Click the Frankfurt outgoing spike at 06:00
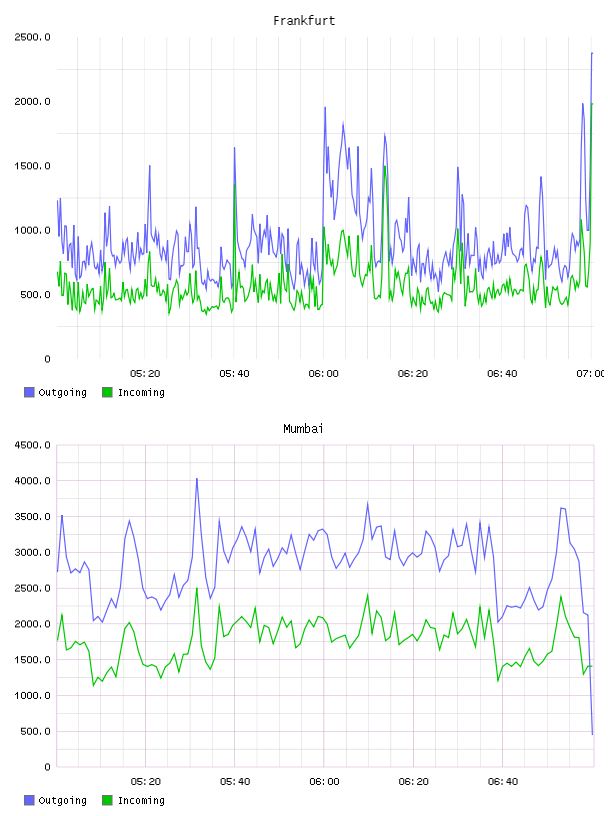 point(325,108)
